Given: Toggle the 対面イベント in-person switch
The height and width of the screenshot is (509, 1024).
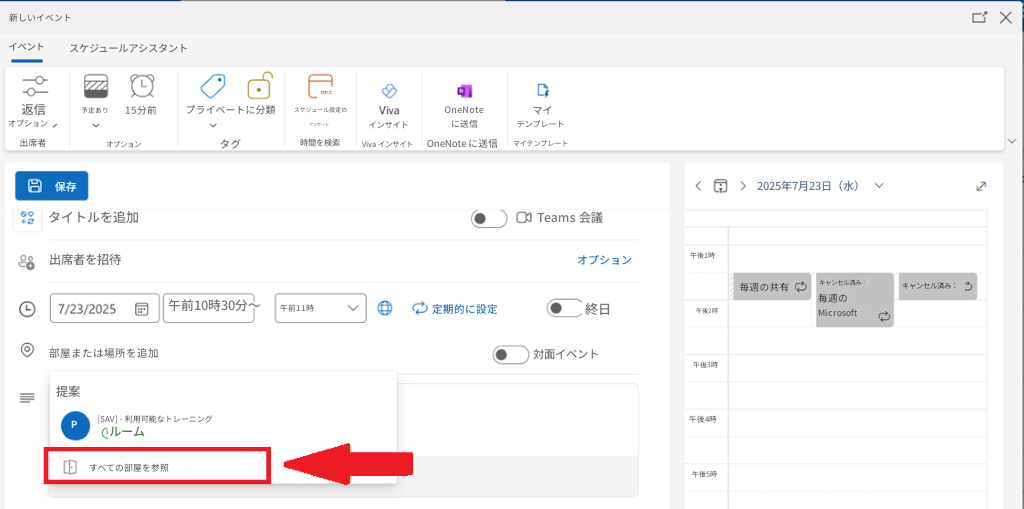Looking at the screenshot, I should pos(511,355).
